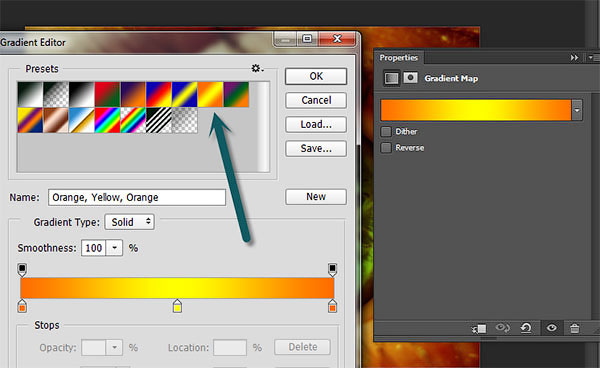Delete adjustment layer with trash icon
Image resolution: width=600 pixels, height=368 pixels.
tap(574, 328)
